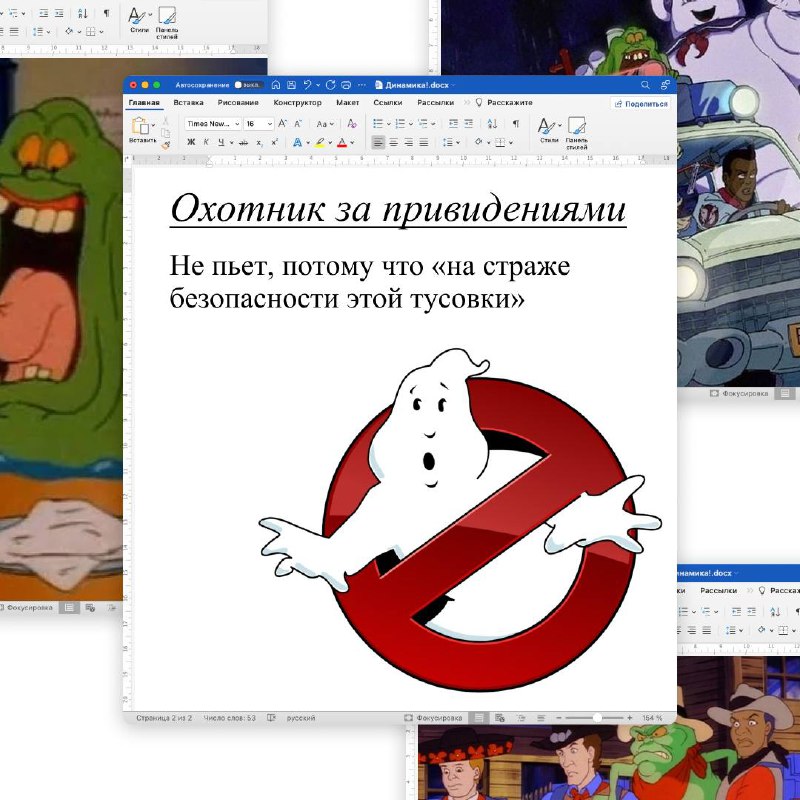Center the paragraph text

(x=393, y=142)
